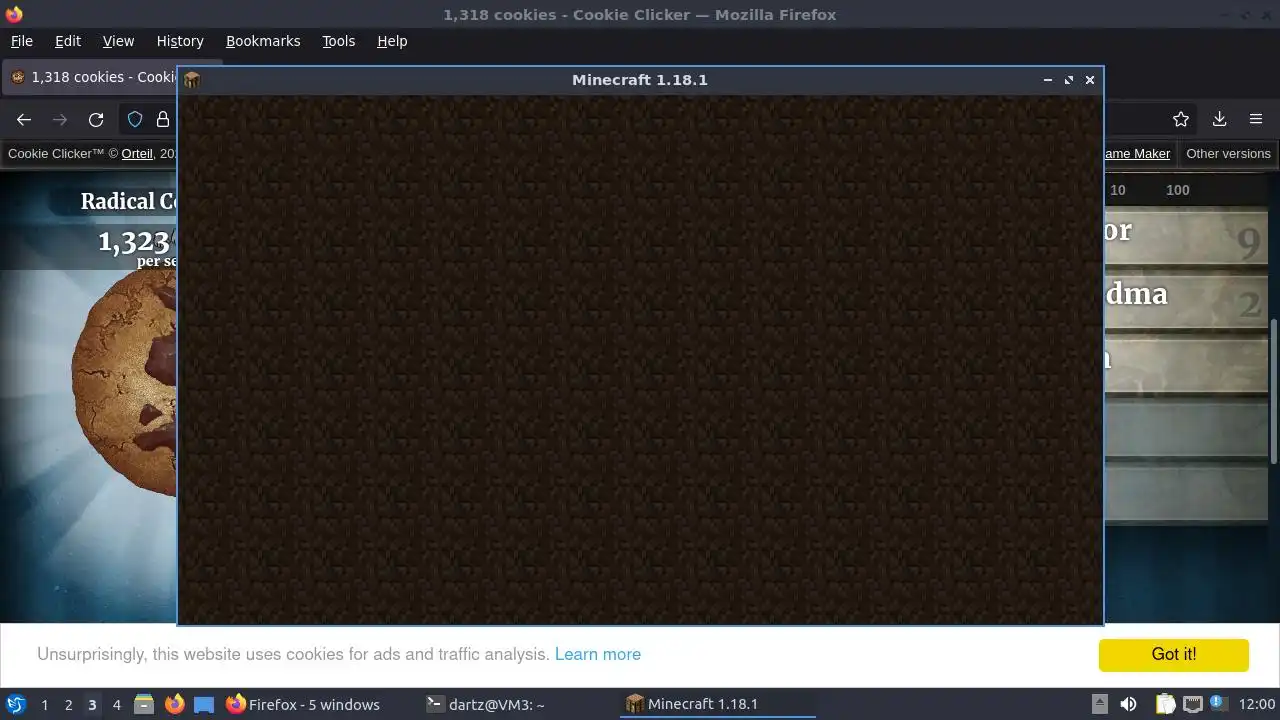The height and width of the screenshot is (720, 1280).
Task: Switch to the dartz@VM3 terminal
Action: [x=486, y=704]
